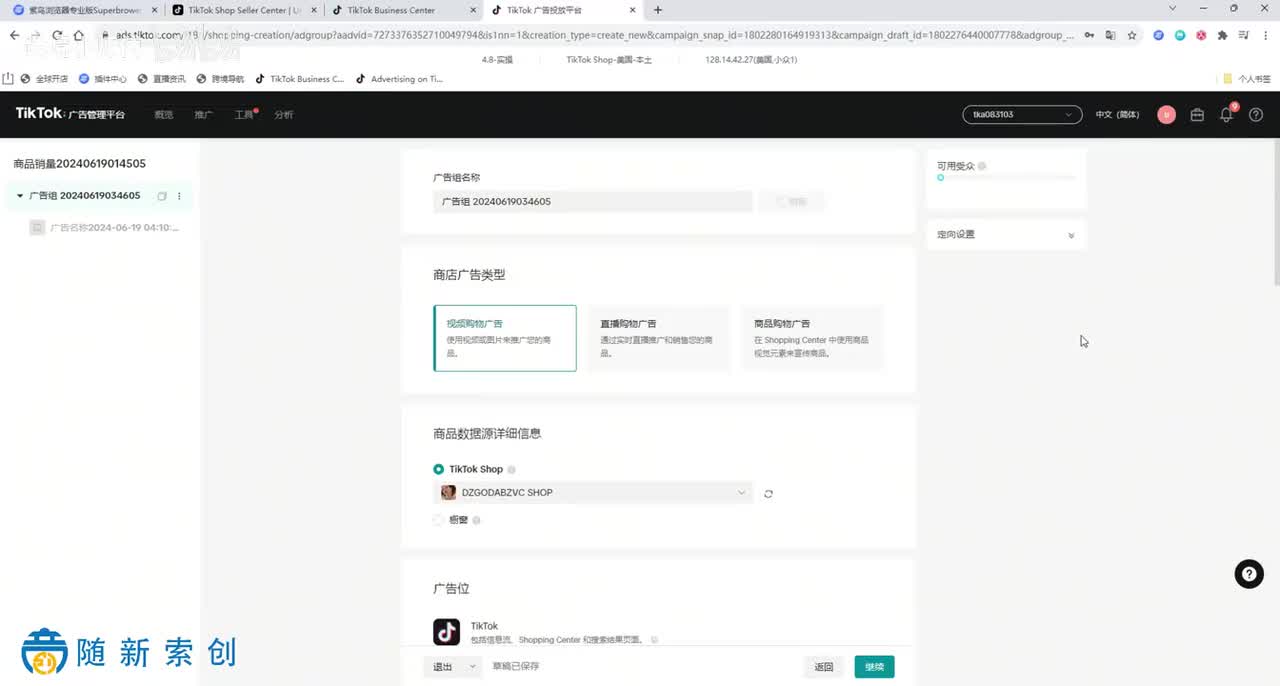Screen dimensions: 1280x686
Task: Open the Advertising on Ti... bookmark
Action: (400, 79)
